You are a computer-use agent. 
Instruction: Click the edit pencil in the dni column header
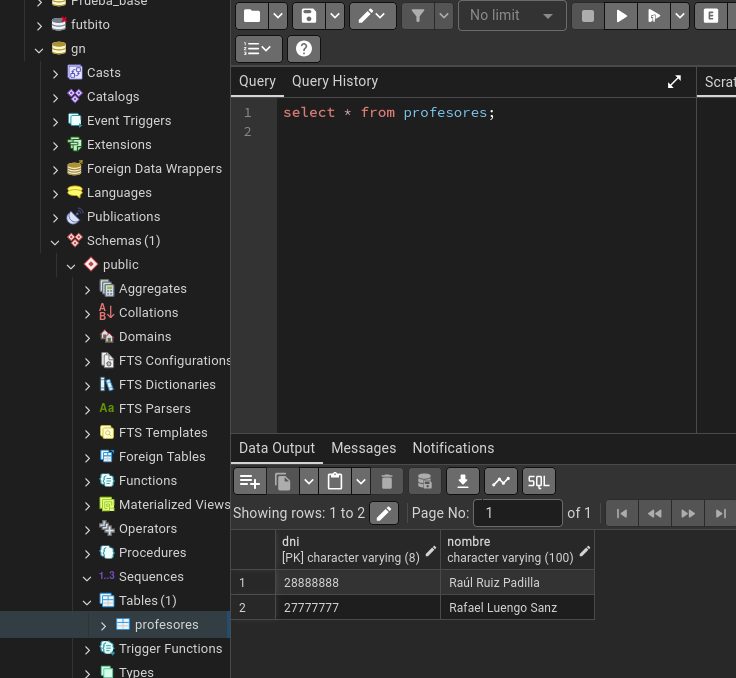pos(430,551)
